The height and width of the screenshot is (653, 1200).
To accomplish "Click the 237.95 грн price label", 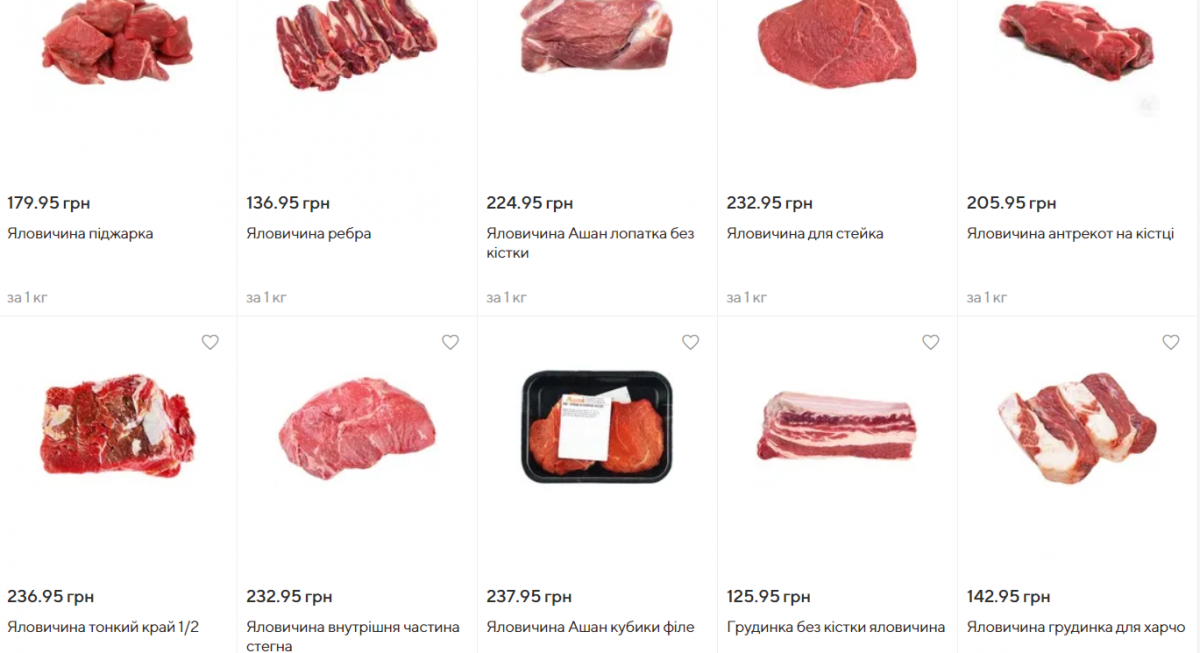I will [529, 597].
